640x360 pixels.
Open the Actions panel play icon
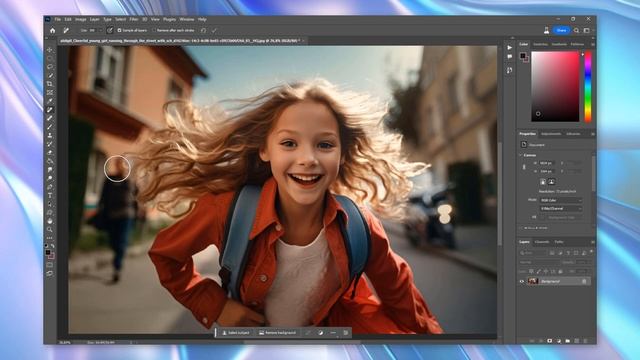(x=510, y=48)
